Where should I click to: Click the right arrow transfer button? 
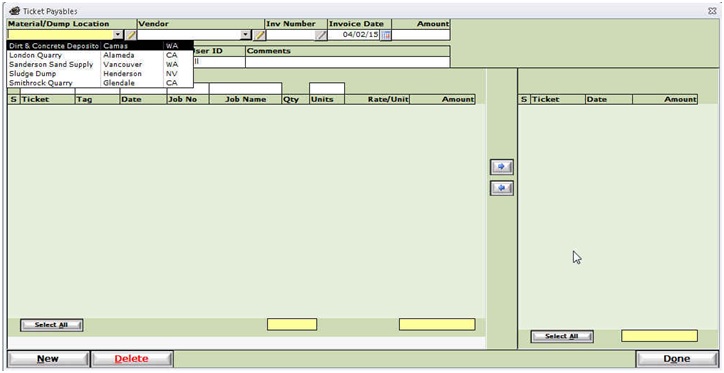pos(501,167)
